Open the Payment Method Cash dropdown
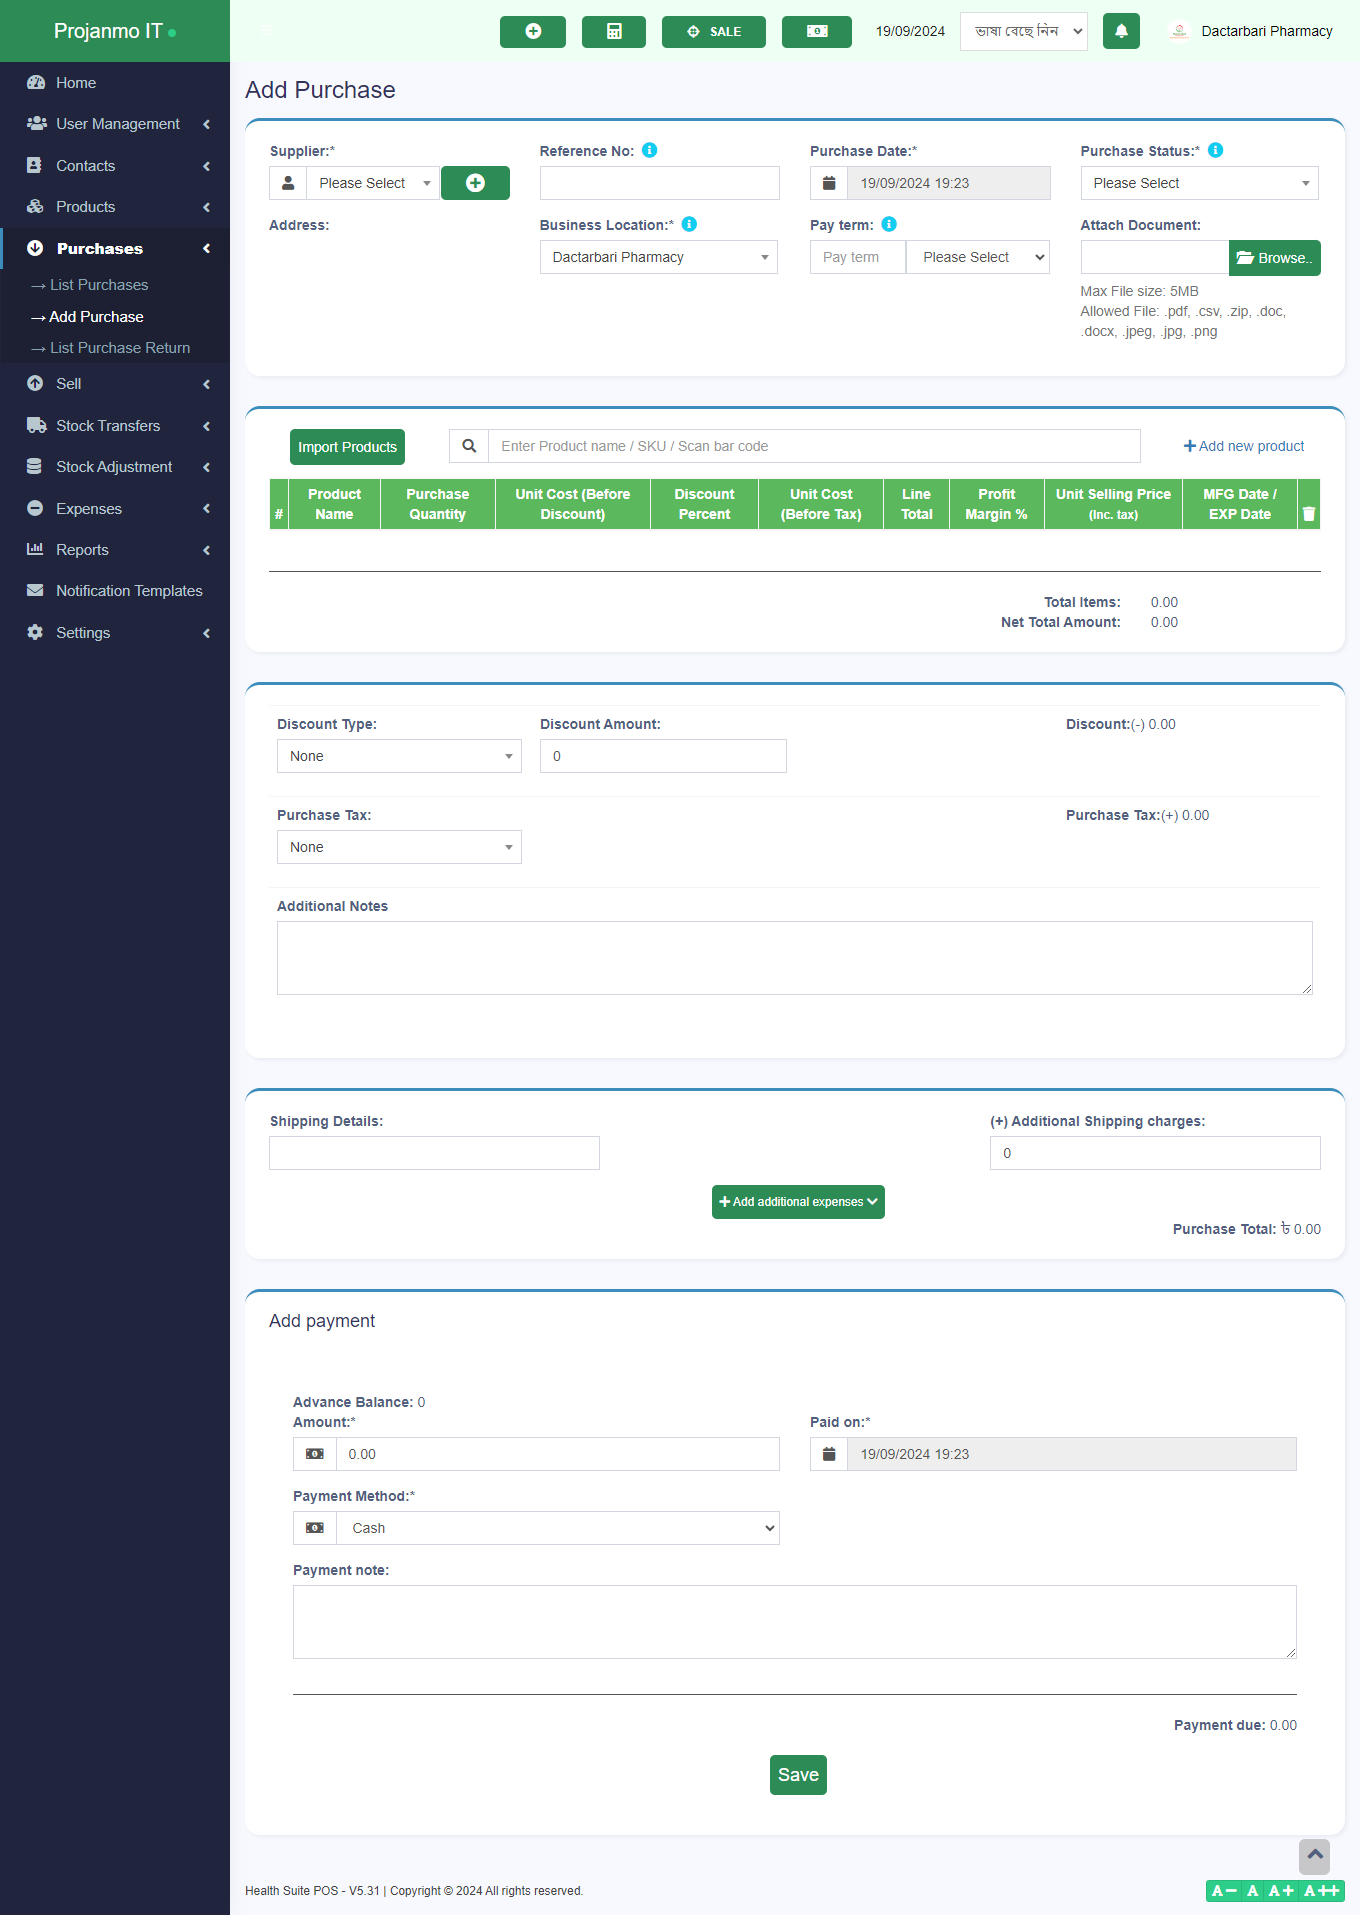 558,1528
